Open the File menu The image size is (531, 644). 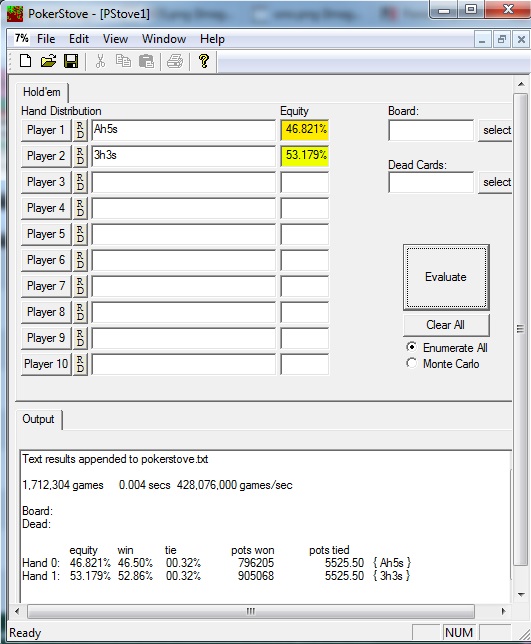[x=46, y=39]
